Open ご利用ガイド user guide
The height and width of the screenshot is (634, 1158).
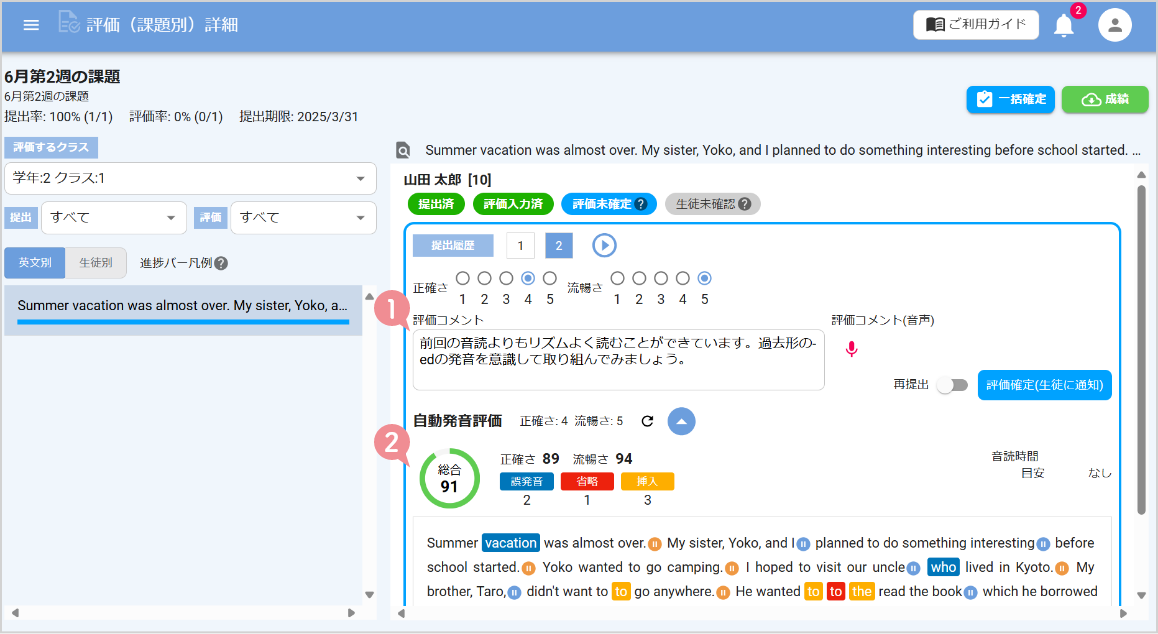tap(976, 24)
